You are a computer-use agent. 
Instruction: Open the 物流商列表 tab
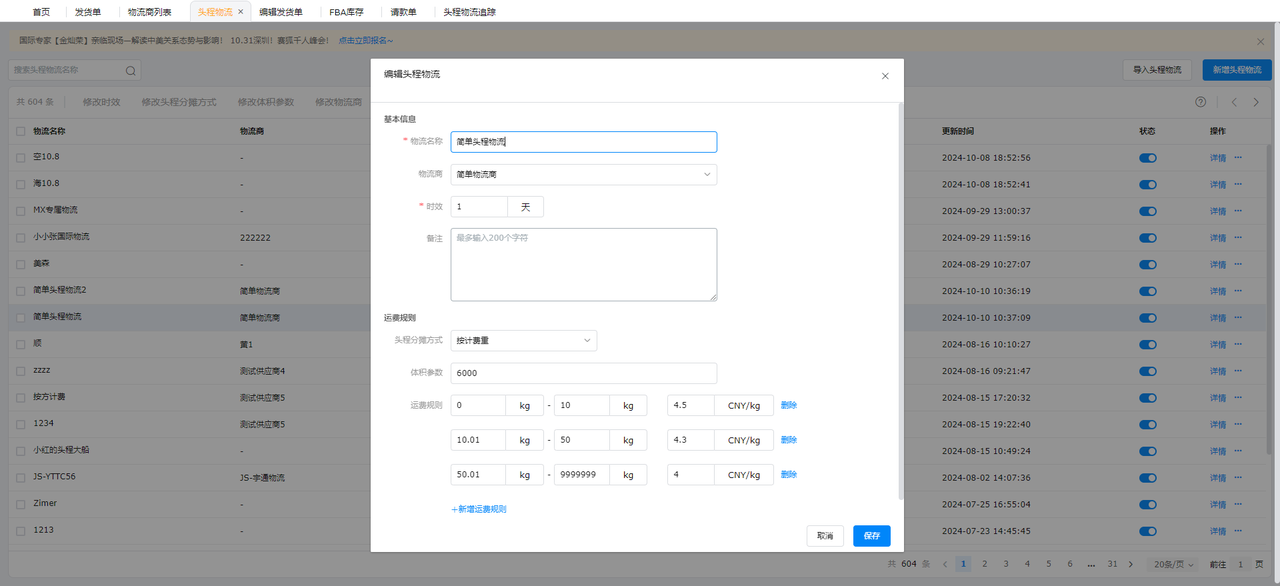click(149, 12)
